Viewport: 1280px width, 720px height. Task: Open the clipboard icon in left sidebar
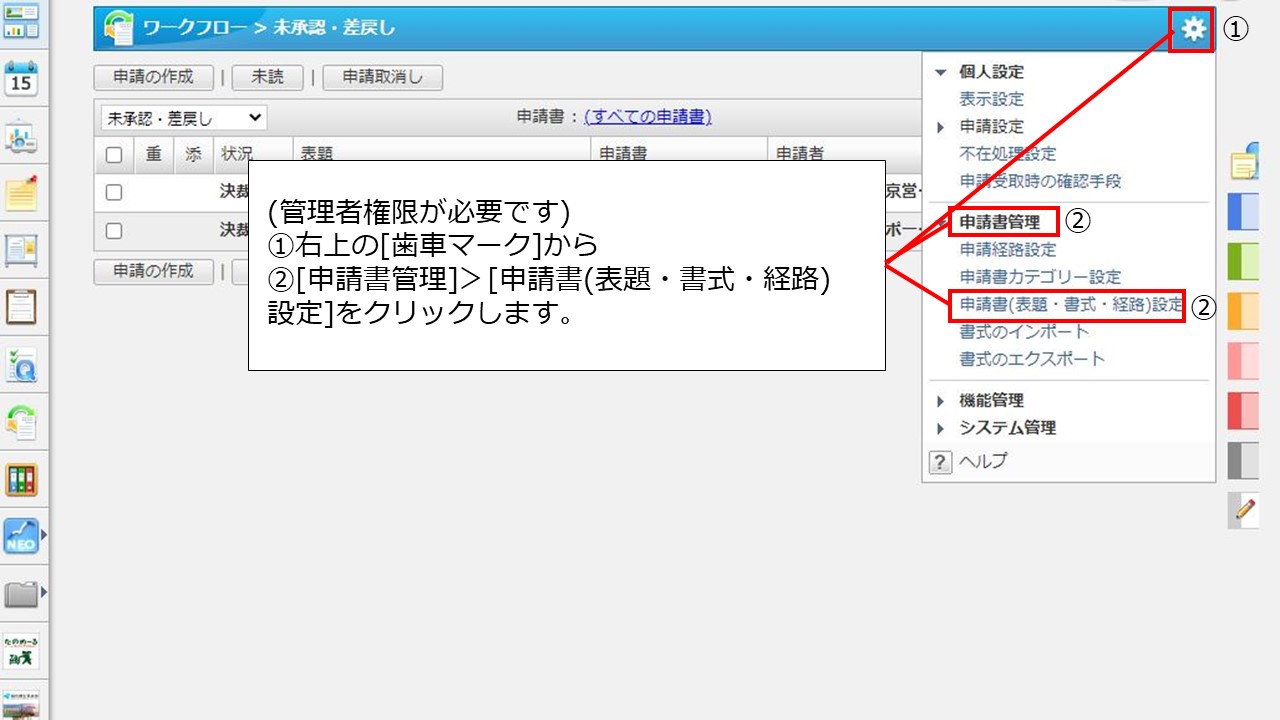point(21,307)
